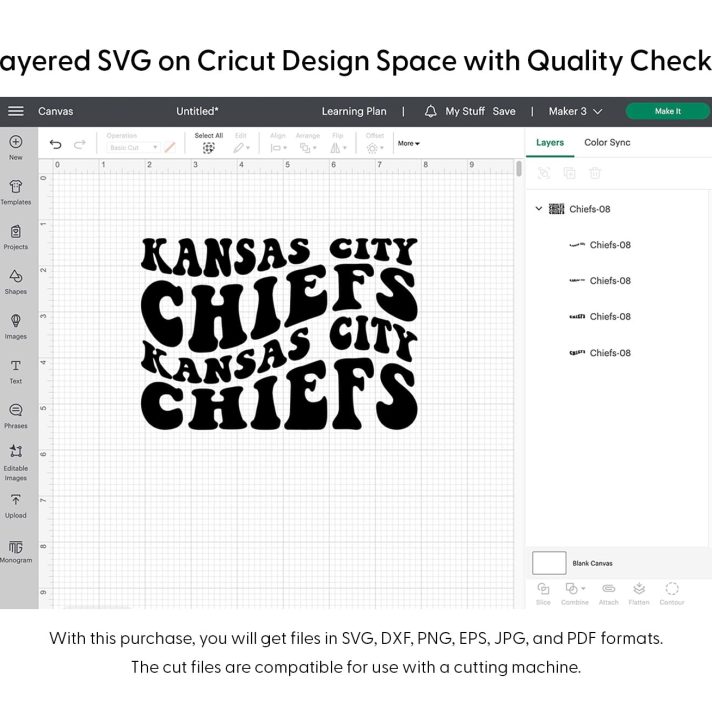Open the Align dropdown

[278, 148]
